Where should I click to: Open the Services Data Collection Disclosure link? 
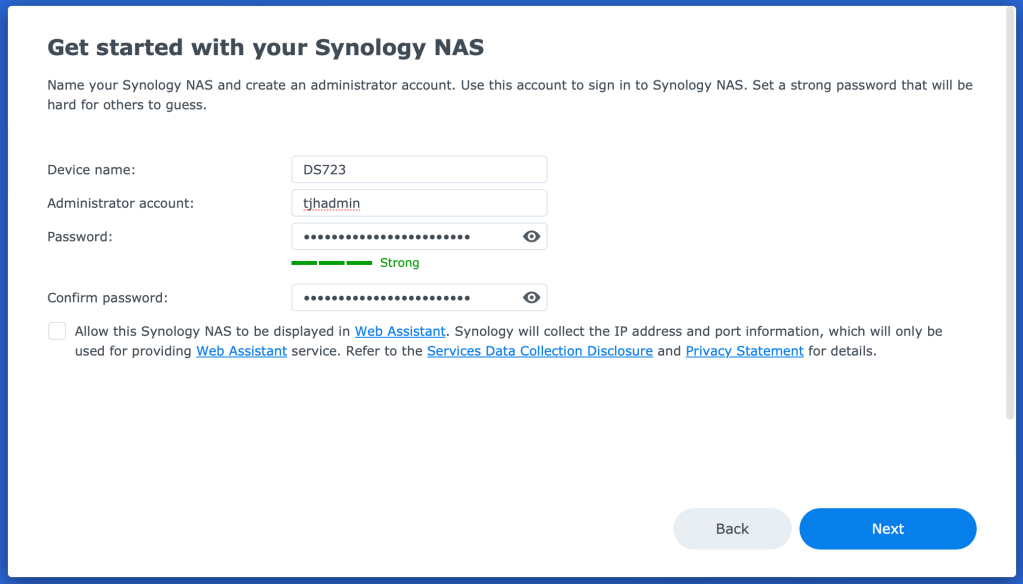pyautogui.click(x=539, y=351)
